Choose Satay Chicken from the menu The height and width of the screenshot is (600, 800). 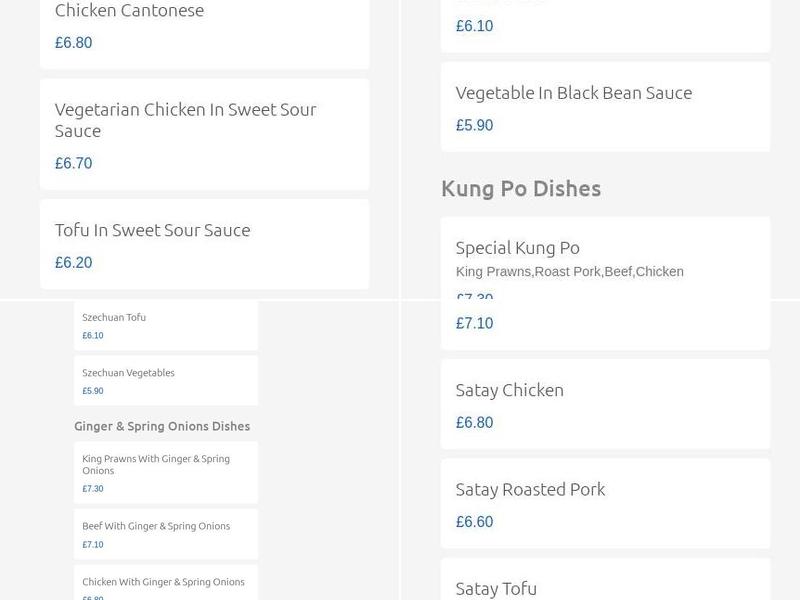pos(508,390)
